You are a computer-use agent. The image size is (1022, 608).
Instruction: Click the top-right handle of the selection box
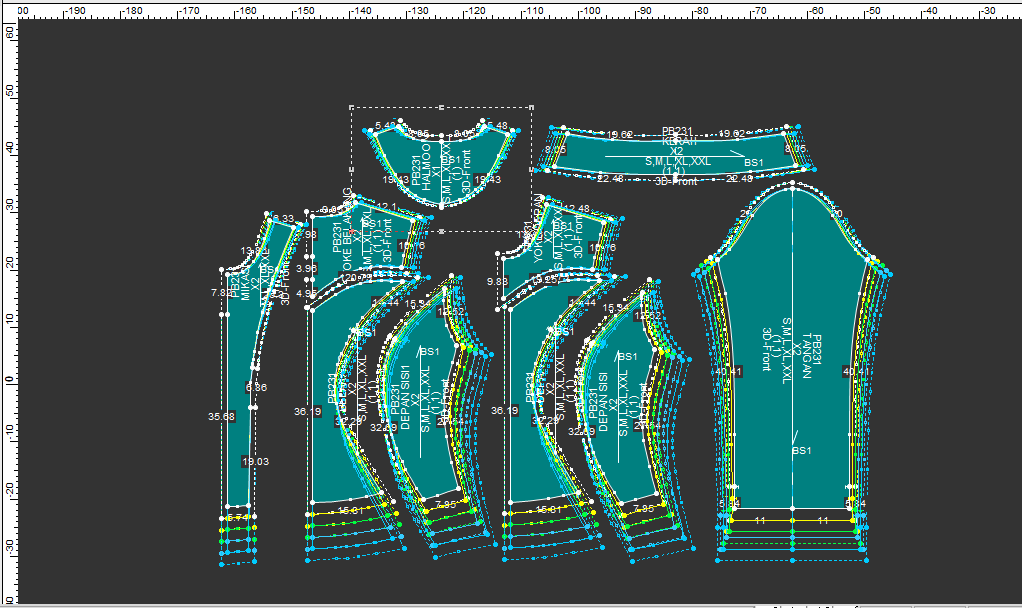point(530,106)
